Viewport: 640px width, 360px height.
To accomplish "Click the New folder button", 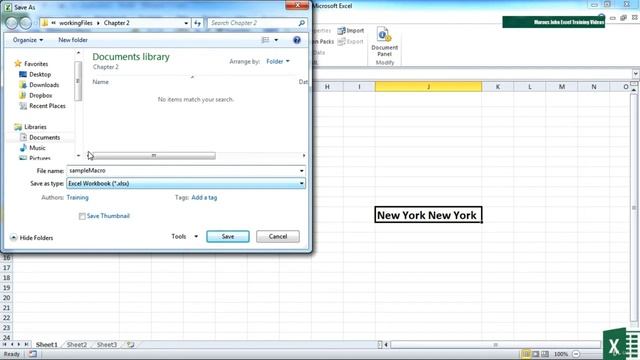I will click(73, 40).
